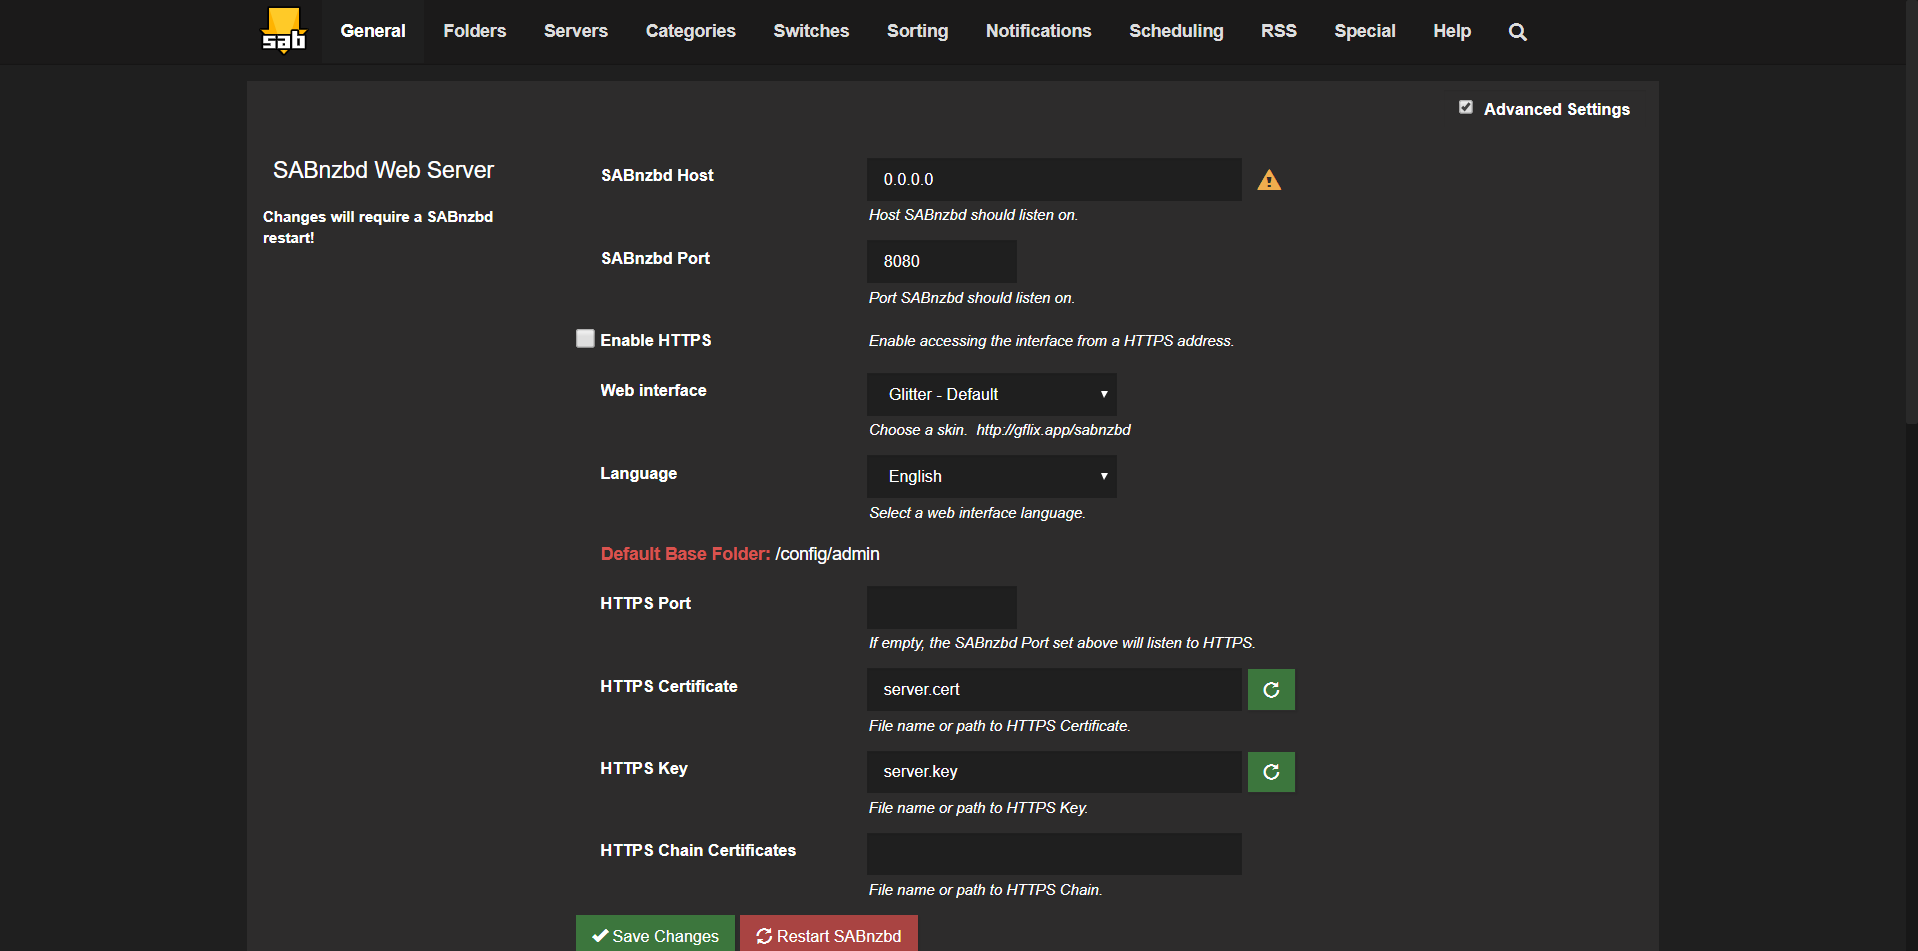Image resolution: width=1918 pixels, height=951 pixels.
Task: Focus the SABnzbd Port input
Action: (941, 261)
